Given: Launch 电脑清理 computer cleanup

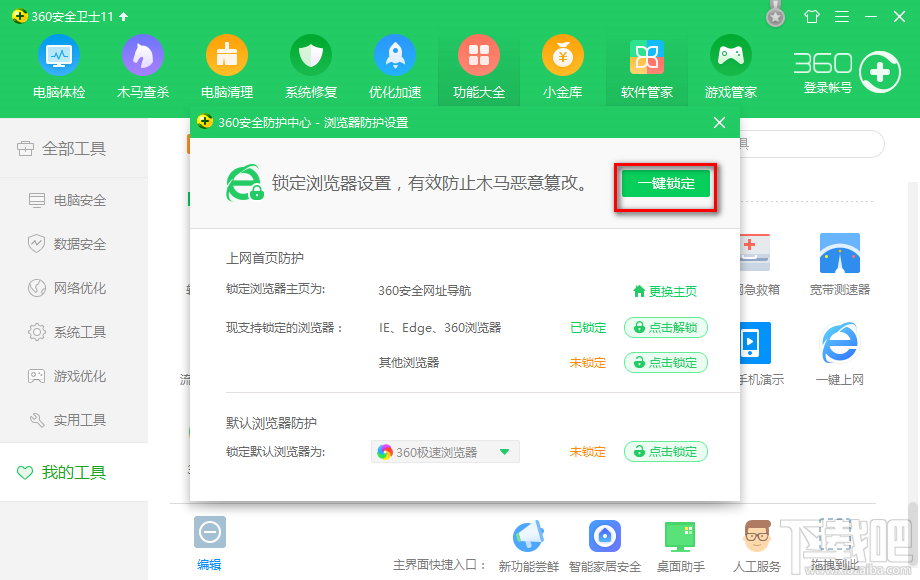Looking at the screenshot, I should (x=226, y=66).
